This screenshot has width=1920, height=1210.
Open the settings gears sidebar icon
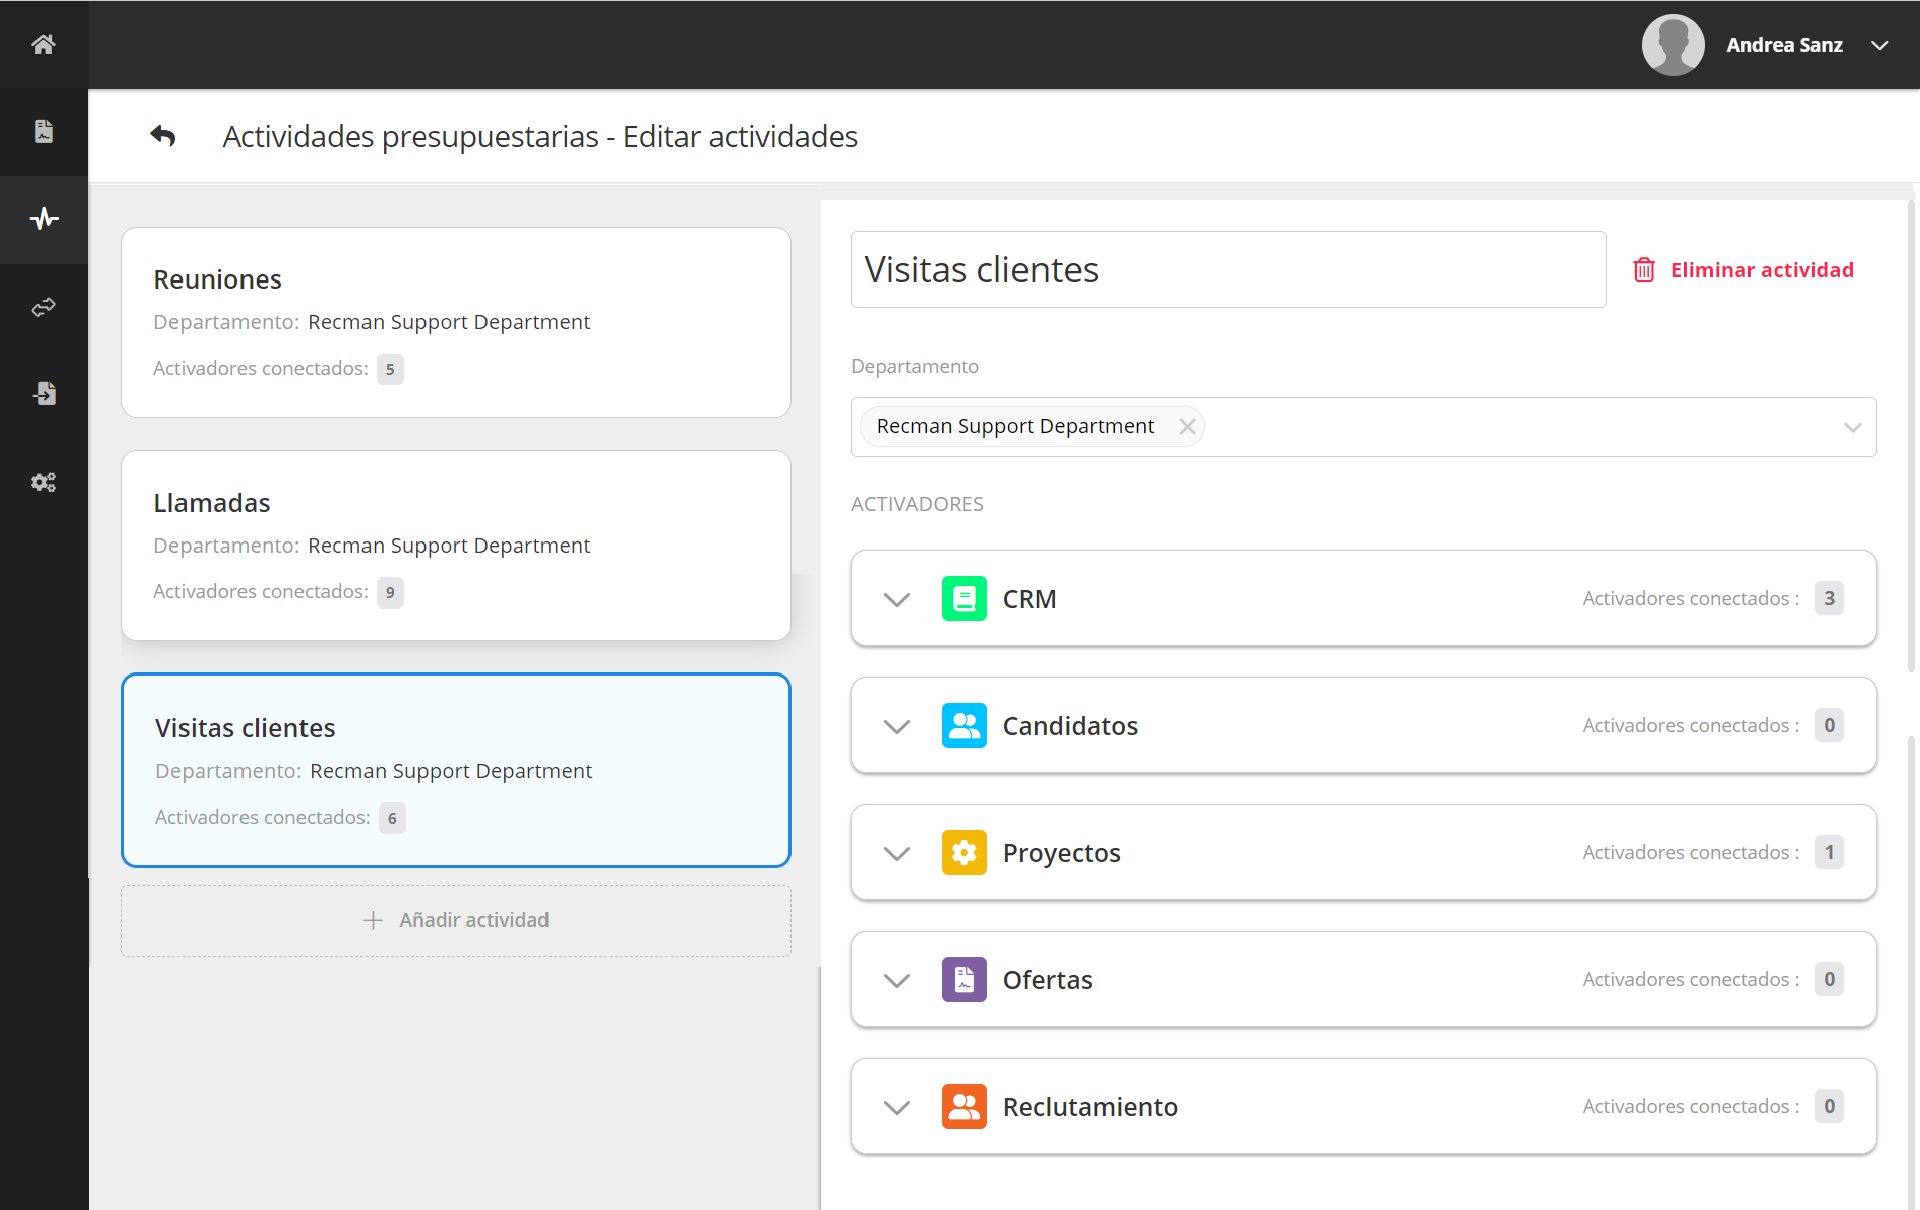click(43, 482)
